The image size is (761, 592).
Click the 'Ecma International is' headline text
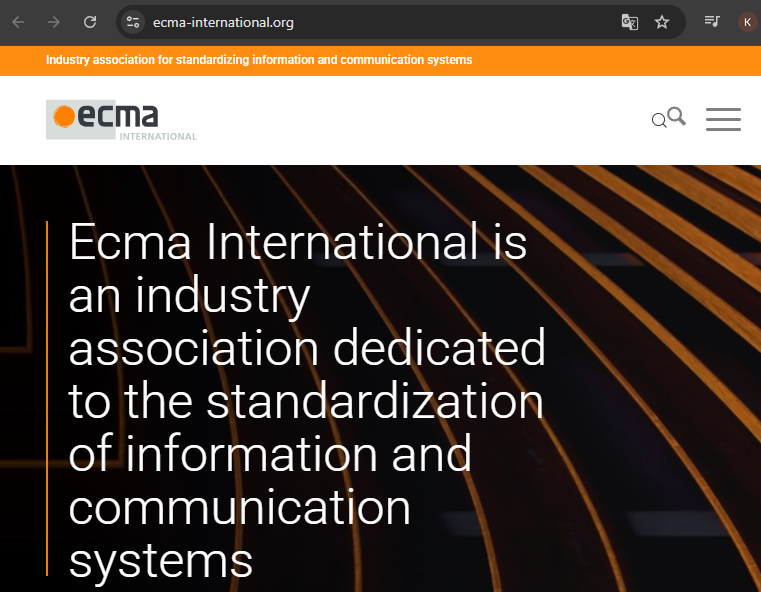click(298, 242)
